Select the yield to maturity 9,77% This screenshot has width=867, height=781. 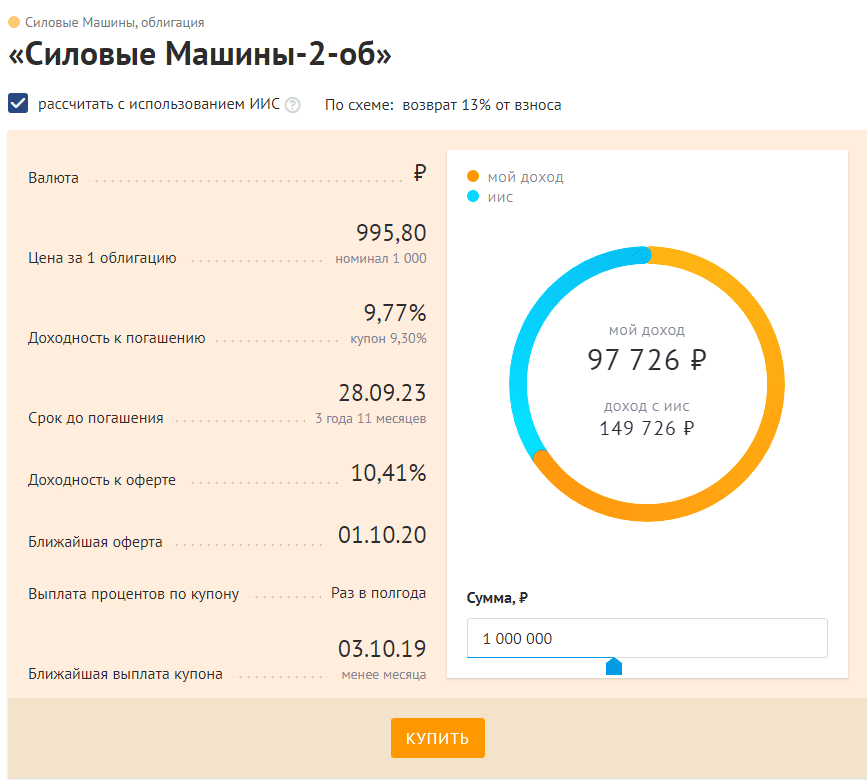point(395,313)
